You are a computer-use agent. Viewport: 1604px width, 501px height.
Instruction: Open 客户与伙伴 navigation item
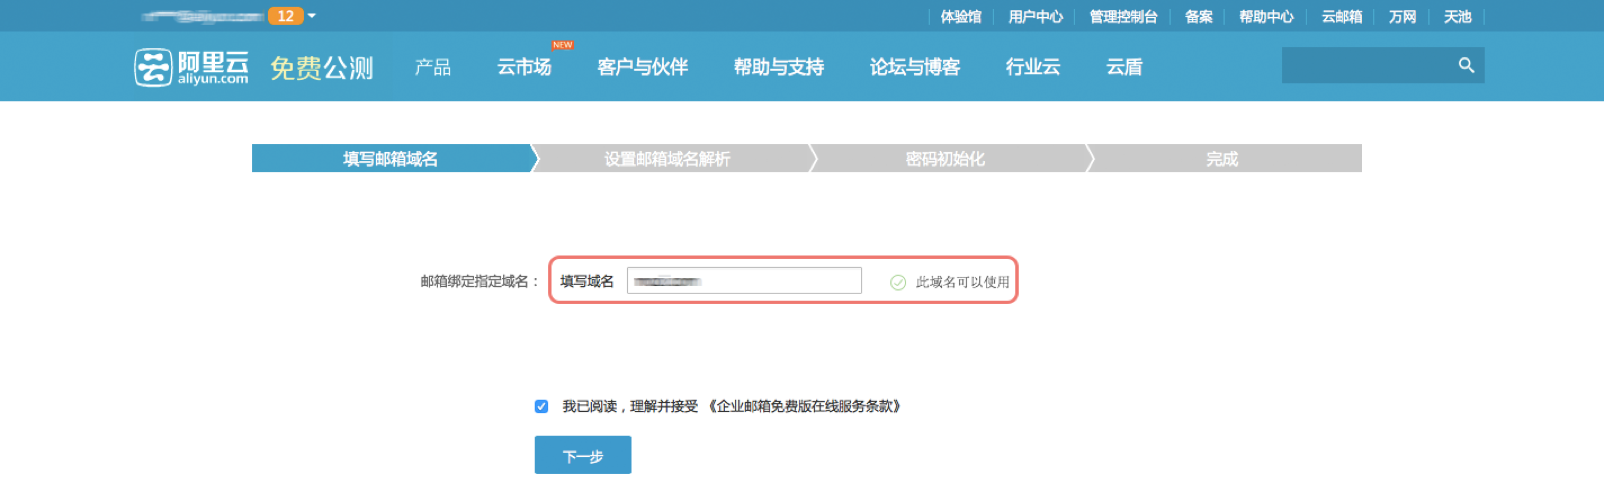pos(642,67)
